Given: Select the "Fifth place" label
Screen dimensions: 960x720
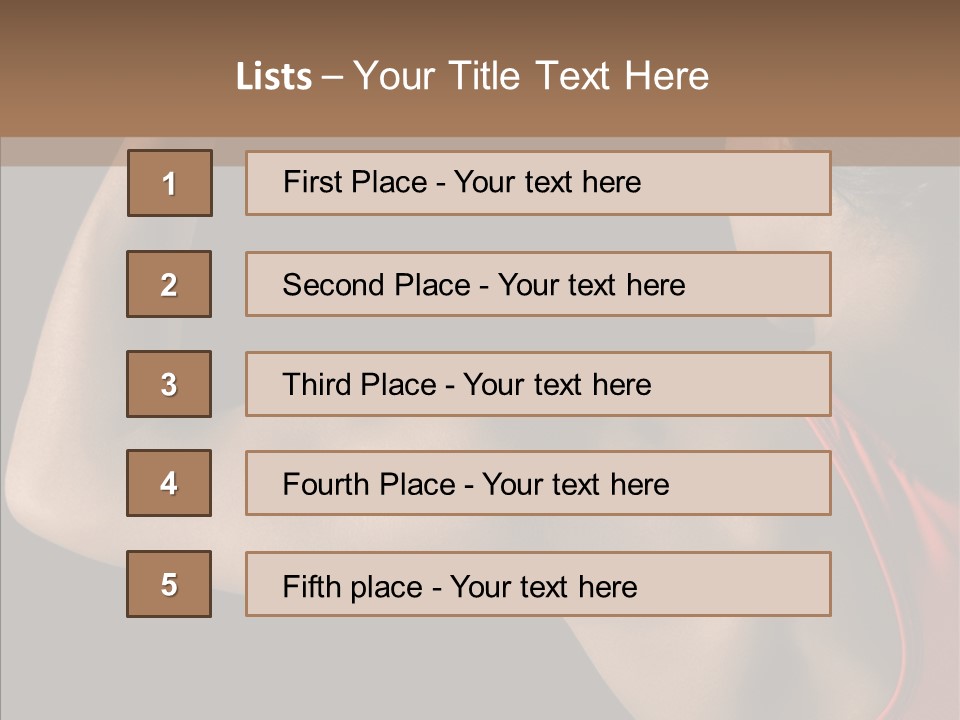Looking at the screenshot, I should [x=351, y=586].
